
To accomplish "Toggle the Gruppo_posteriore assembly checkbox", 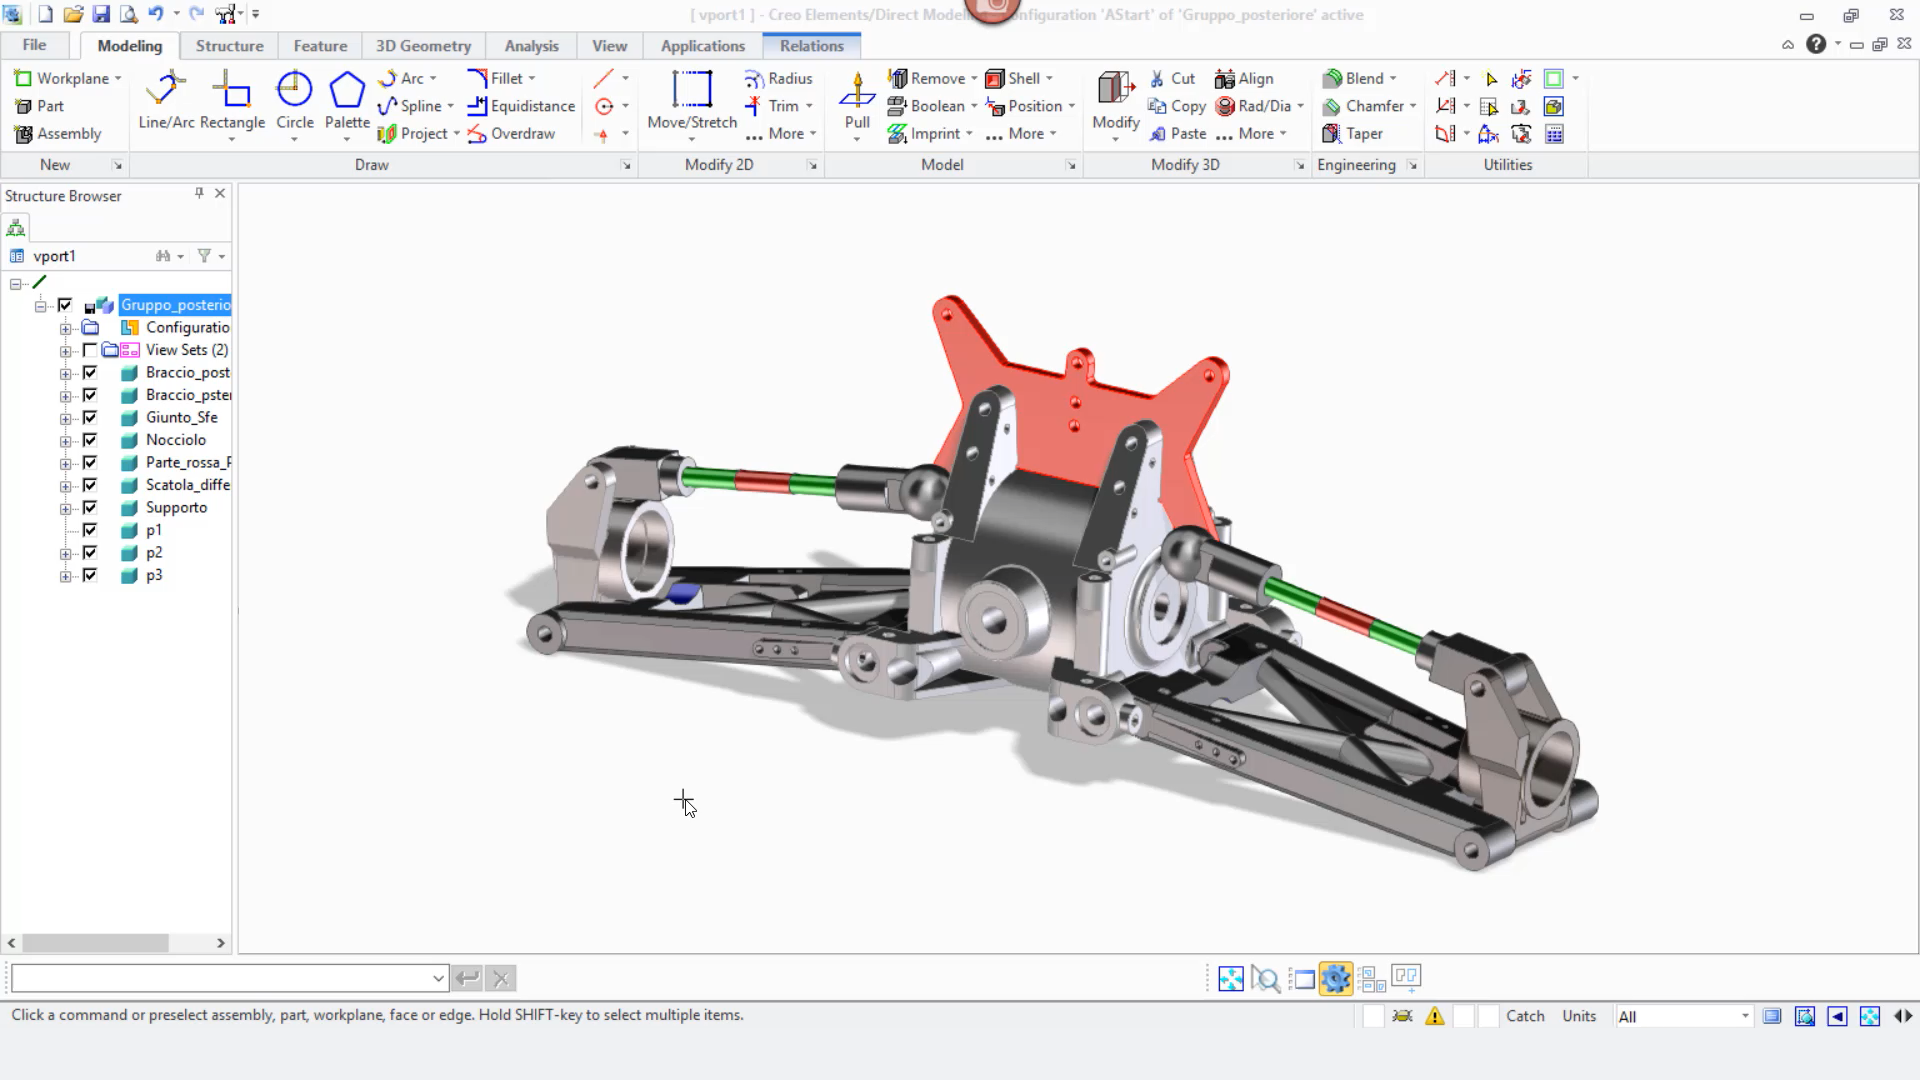I will (65, 305).
